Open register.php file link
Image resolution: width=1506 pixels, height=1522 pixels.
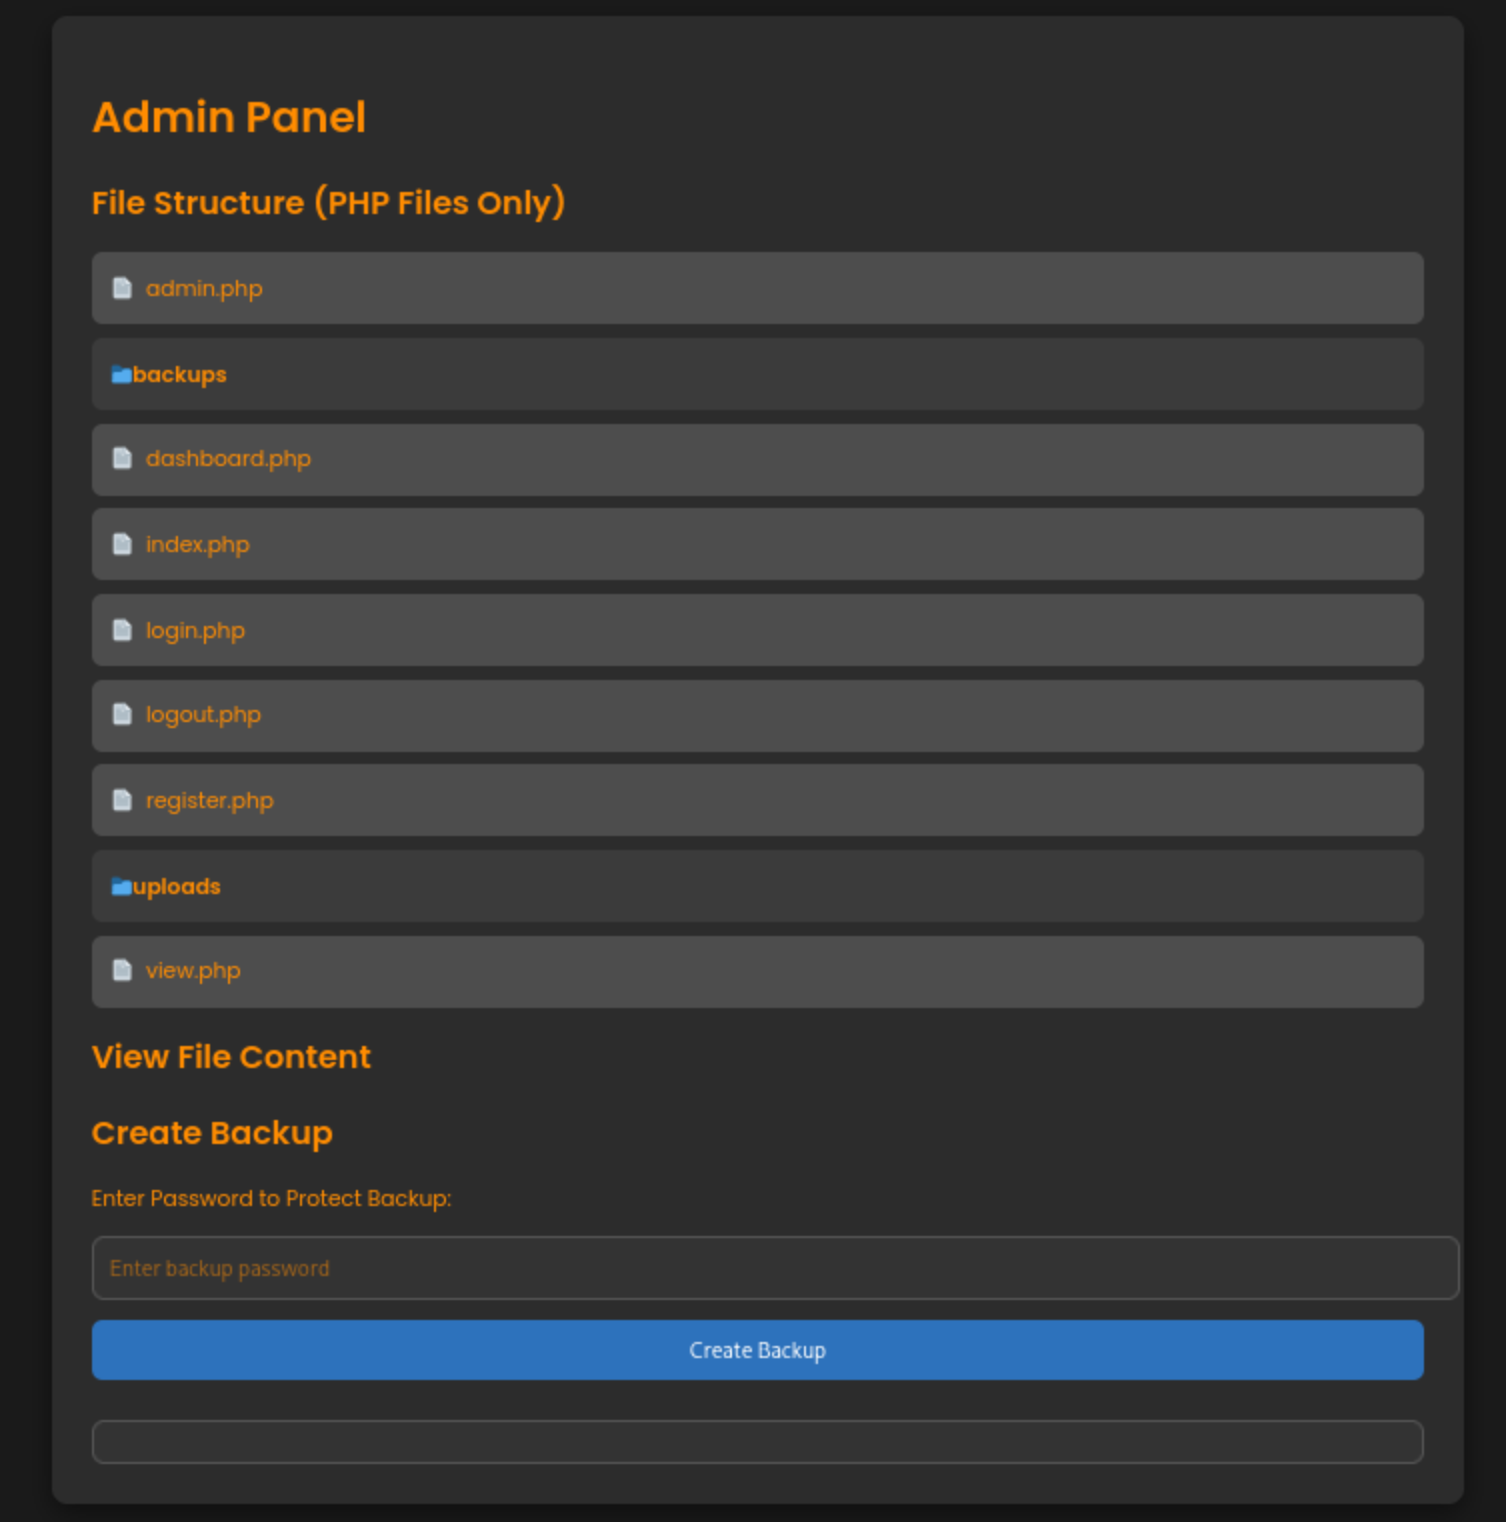tap(209, 801)
